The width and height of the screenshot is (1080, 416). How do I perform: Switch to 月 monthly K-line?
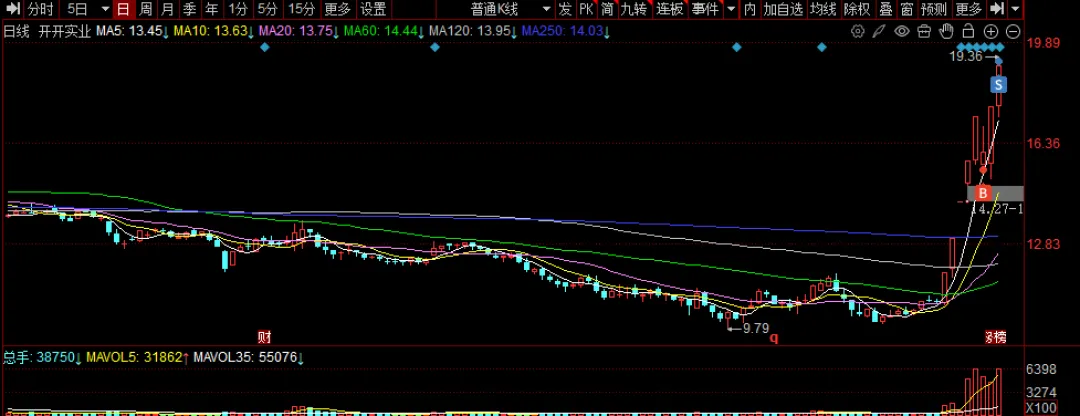pyautogui.click(x=167, y=10)
